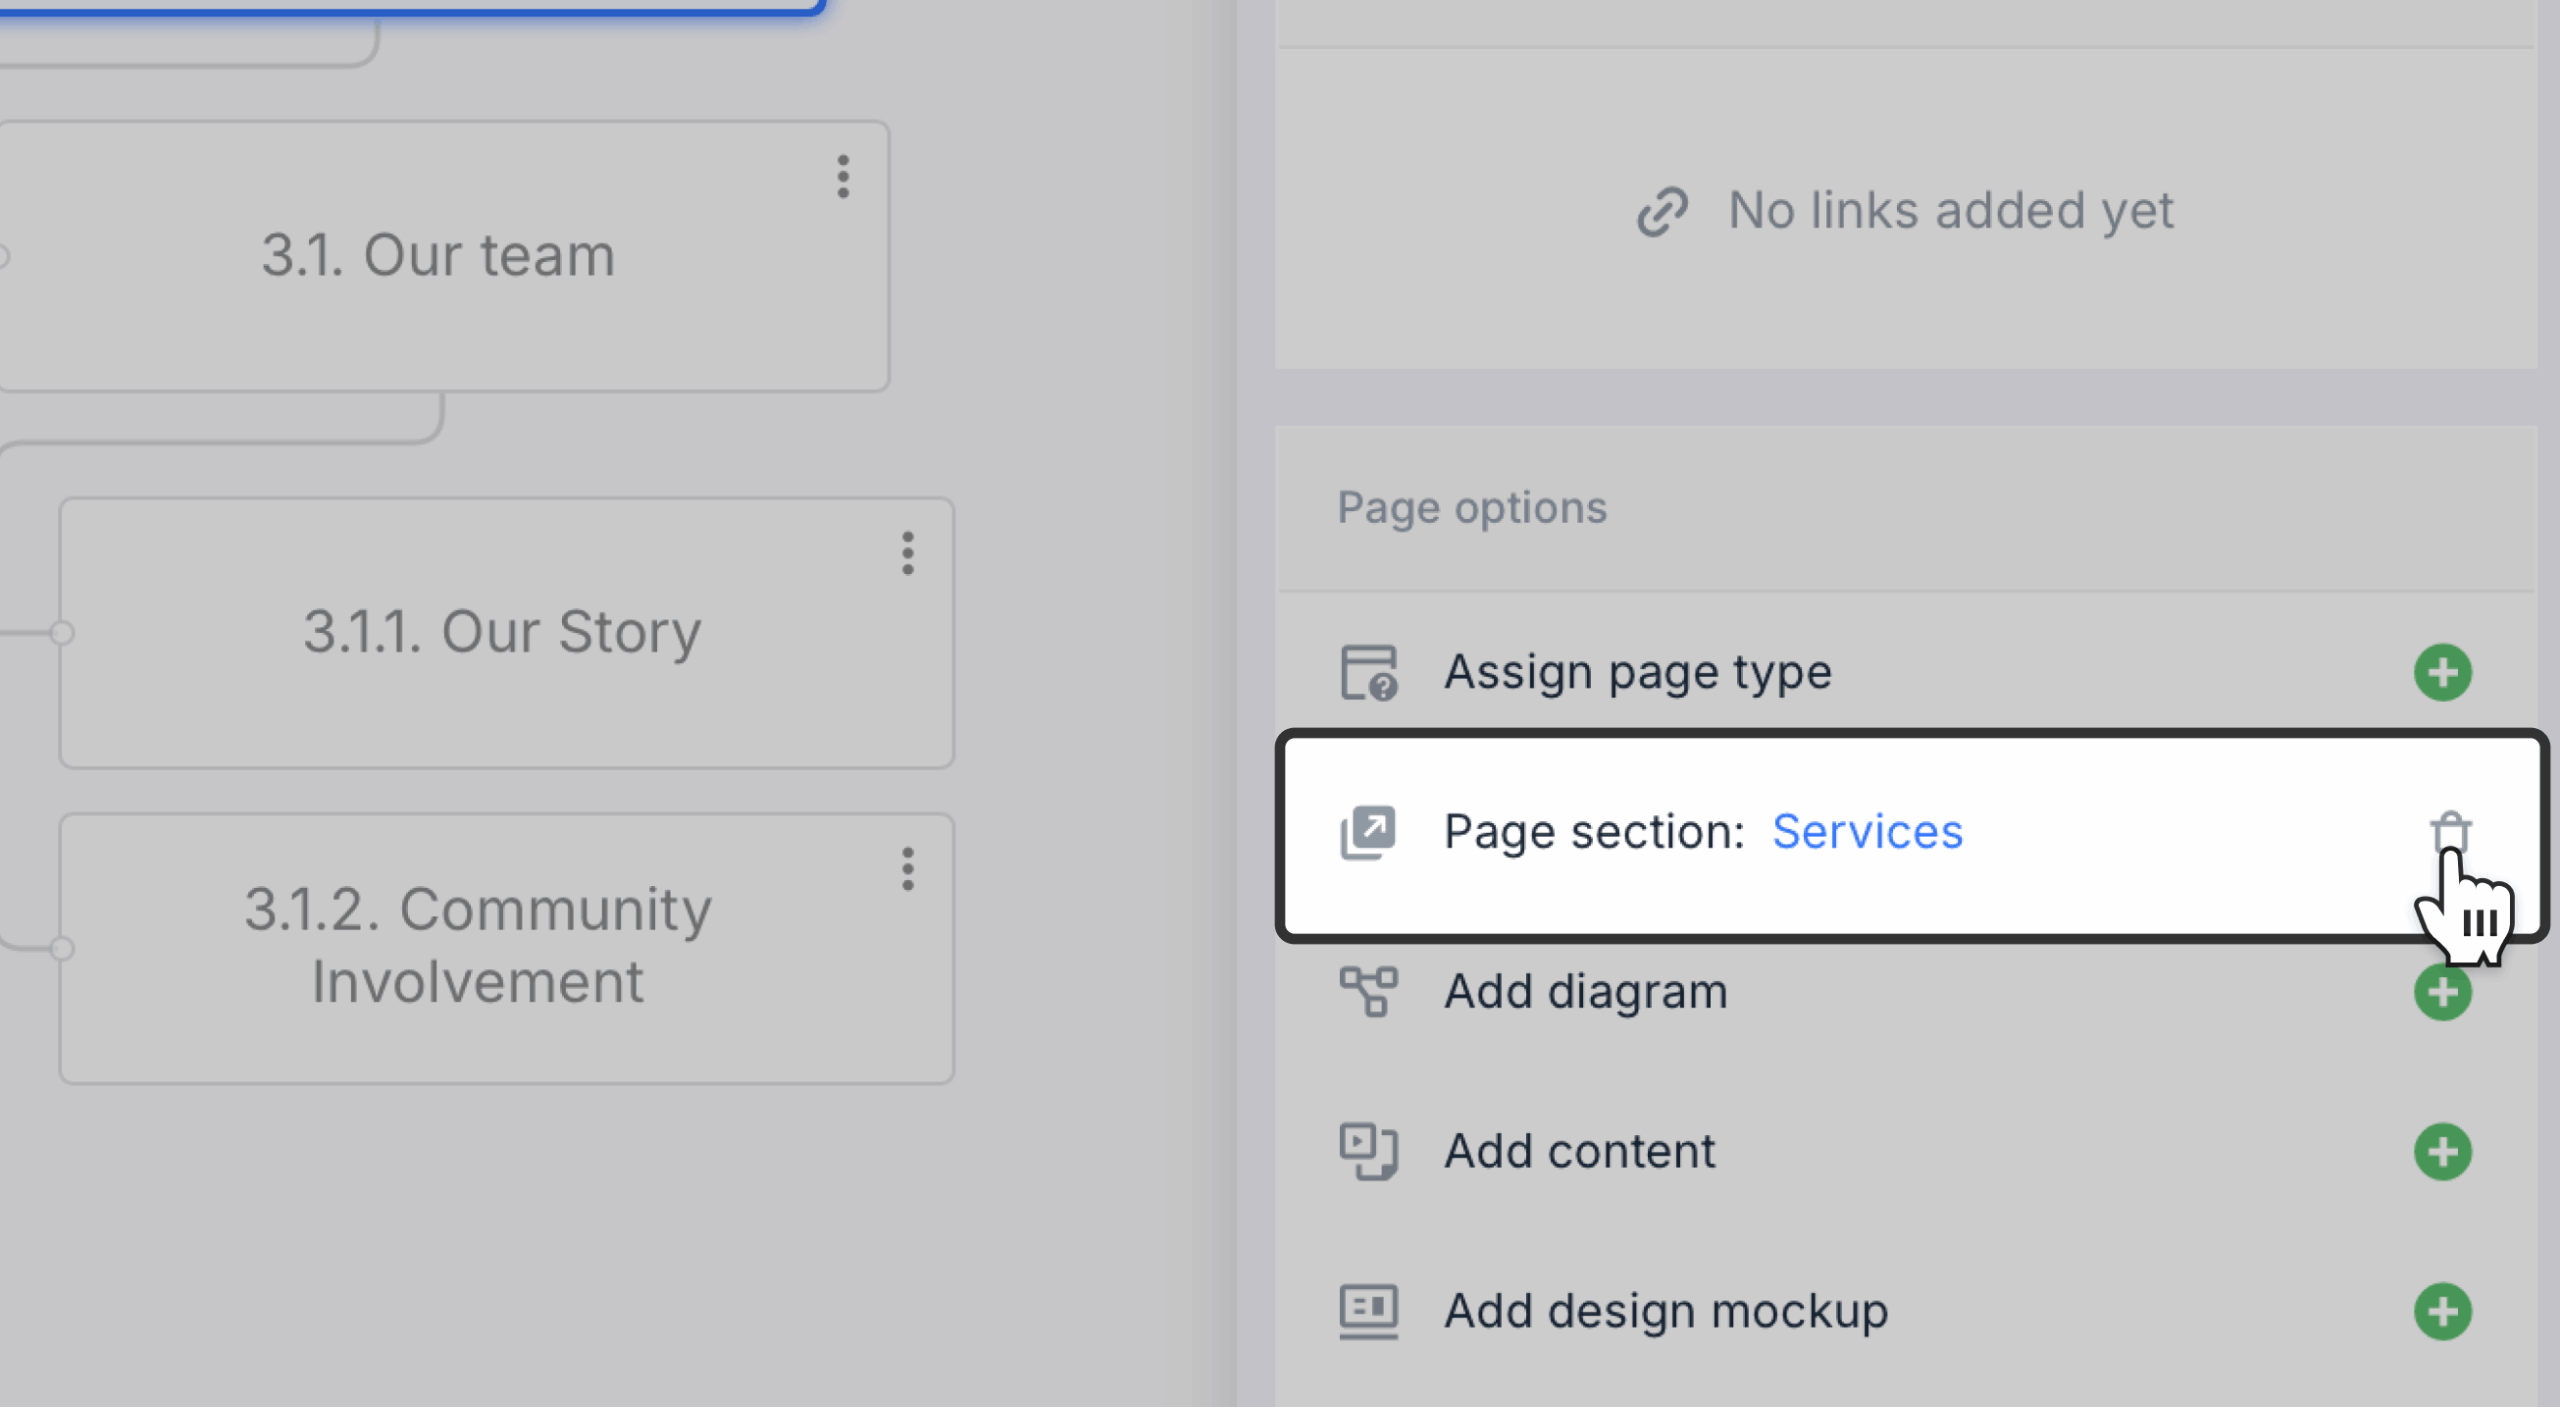The width and height of the screenshot is (2560, 1407).
Task: Click the connector node left of Our Story
Action: pyautogui.click(x=62, y=633)
